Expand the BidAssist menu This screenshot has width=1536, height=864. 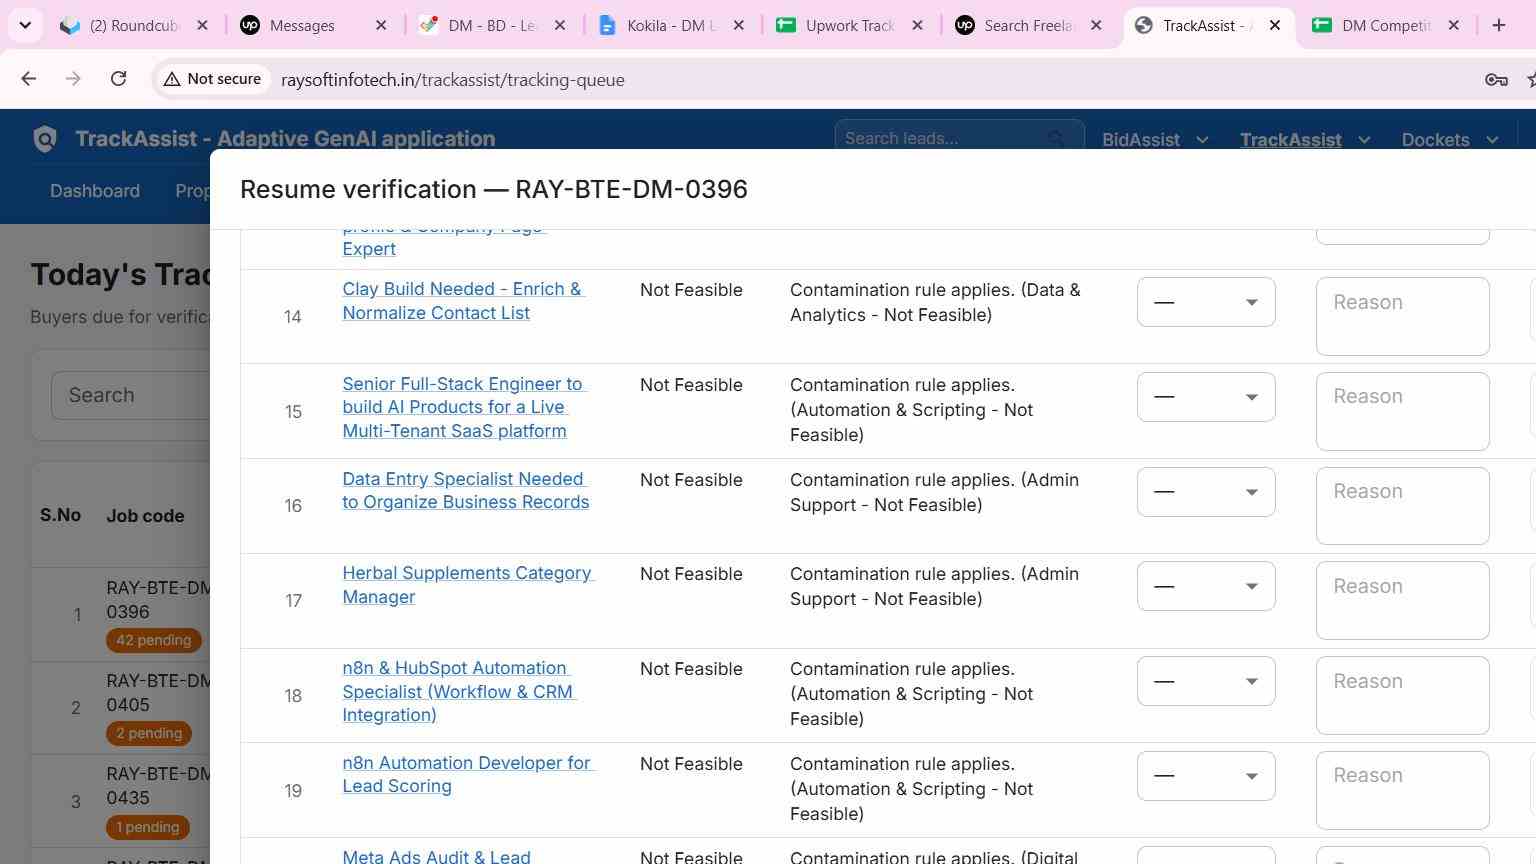pyautogui.click(x=1155, y=140)
